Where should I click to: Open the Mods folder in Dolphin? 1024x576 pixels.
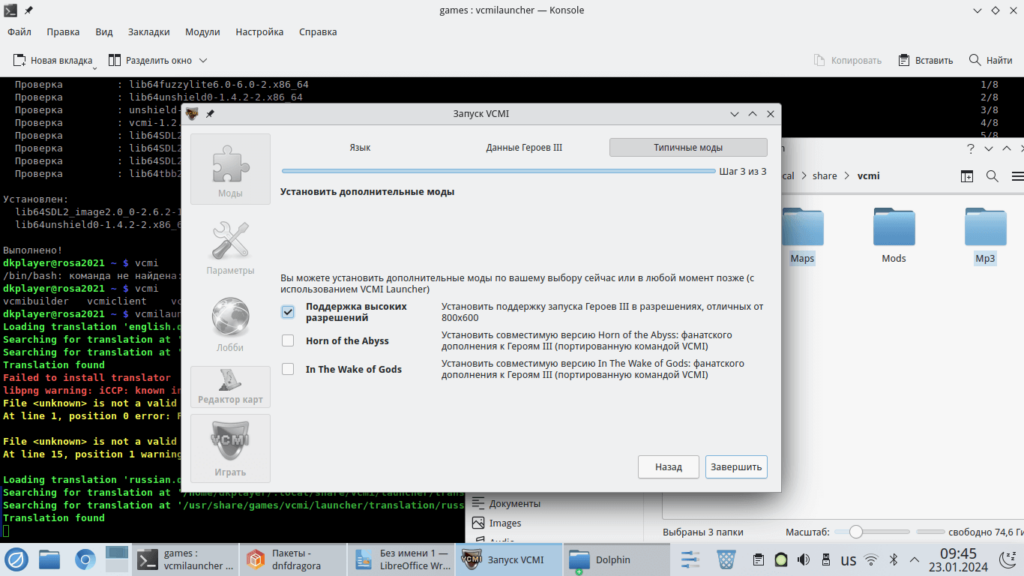893,236
